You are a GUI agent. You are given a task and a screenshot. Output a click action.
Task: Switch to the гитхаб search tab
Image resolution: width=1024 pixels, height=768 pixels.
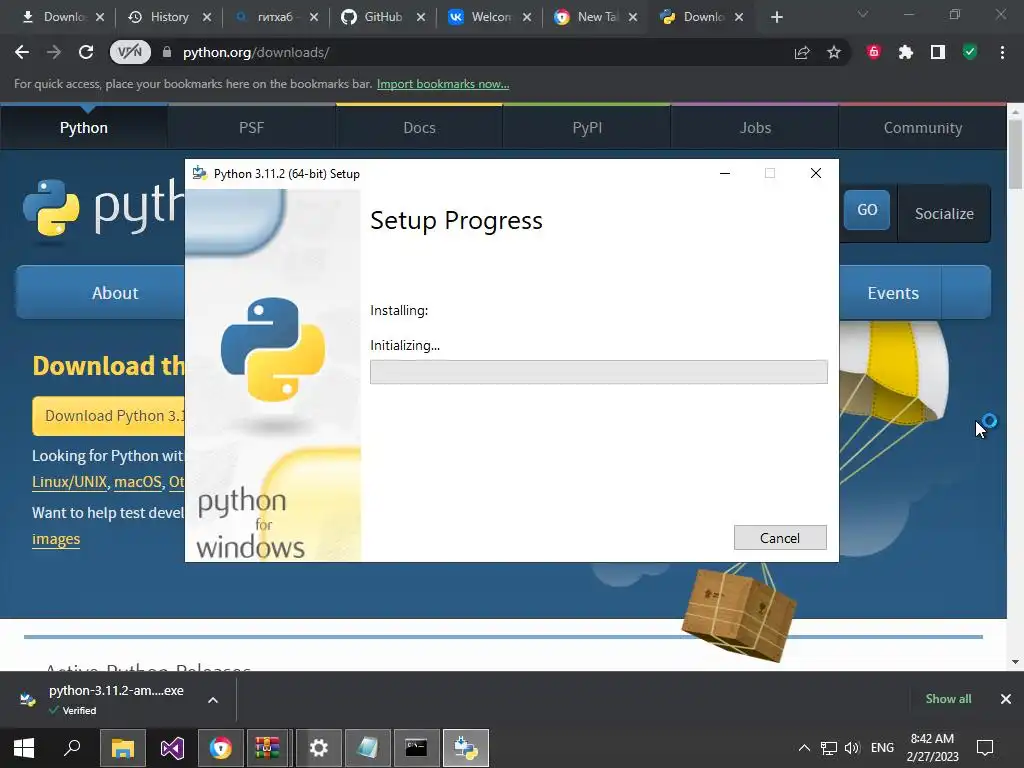coord(275,17)
